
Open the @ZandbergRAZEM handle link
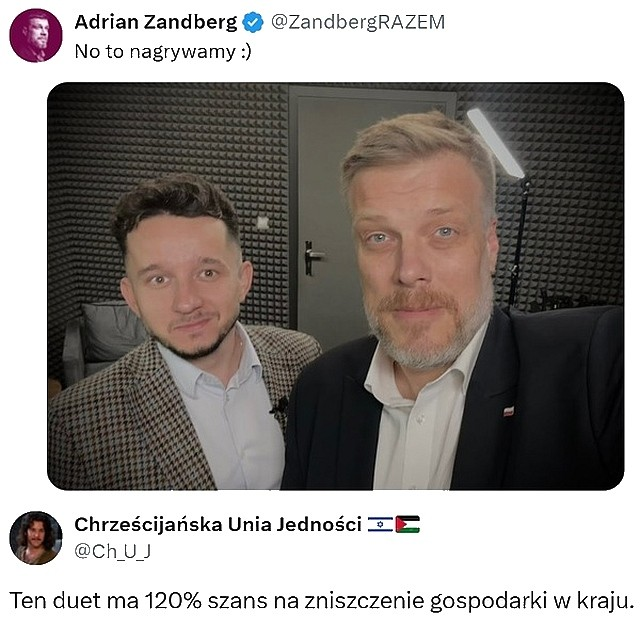point(358,22)
